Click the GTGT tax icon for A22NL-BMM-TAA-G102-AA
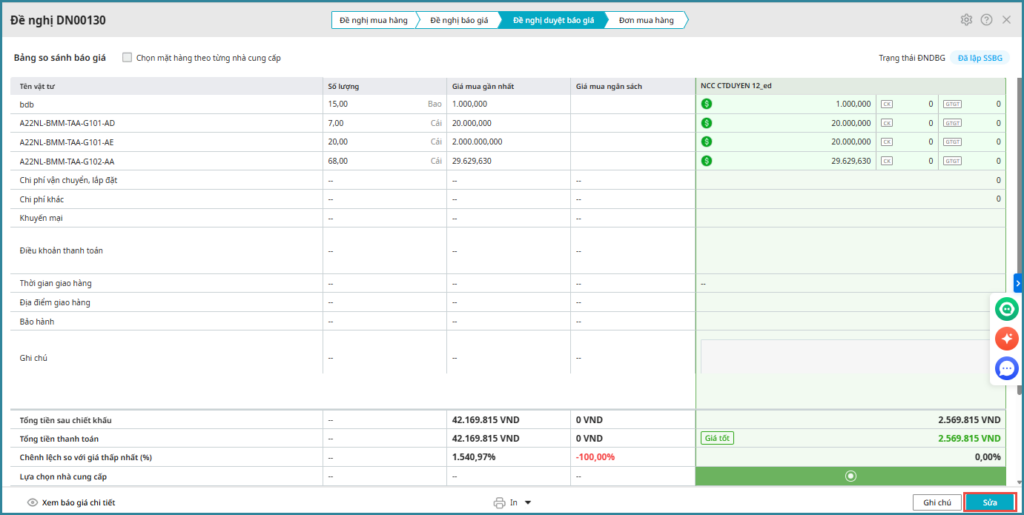1024x515 pixels. click(x=951, y=161)
